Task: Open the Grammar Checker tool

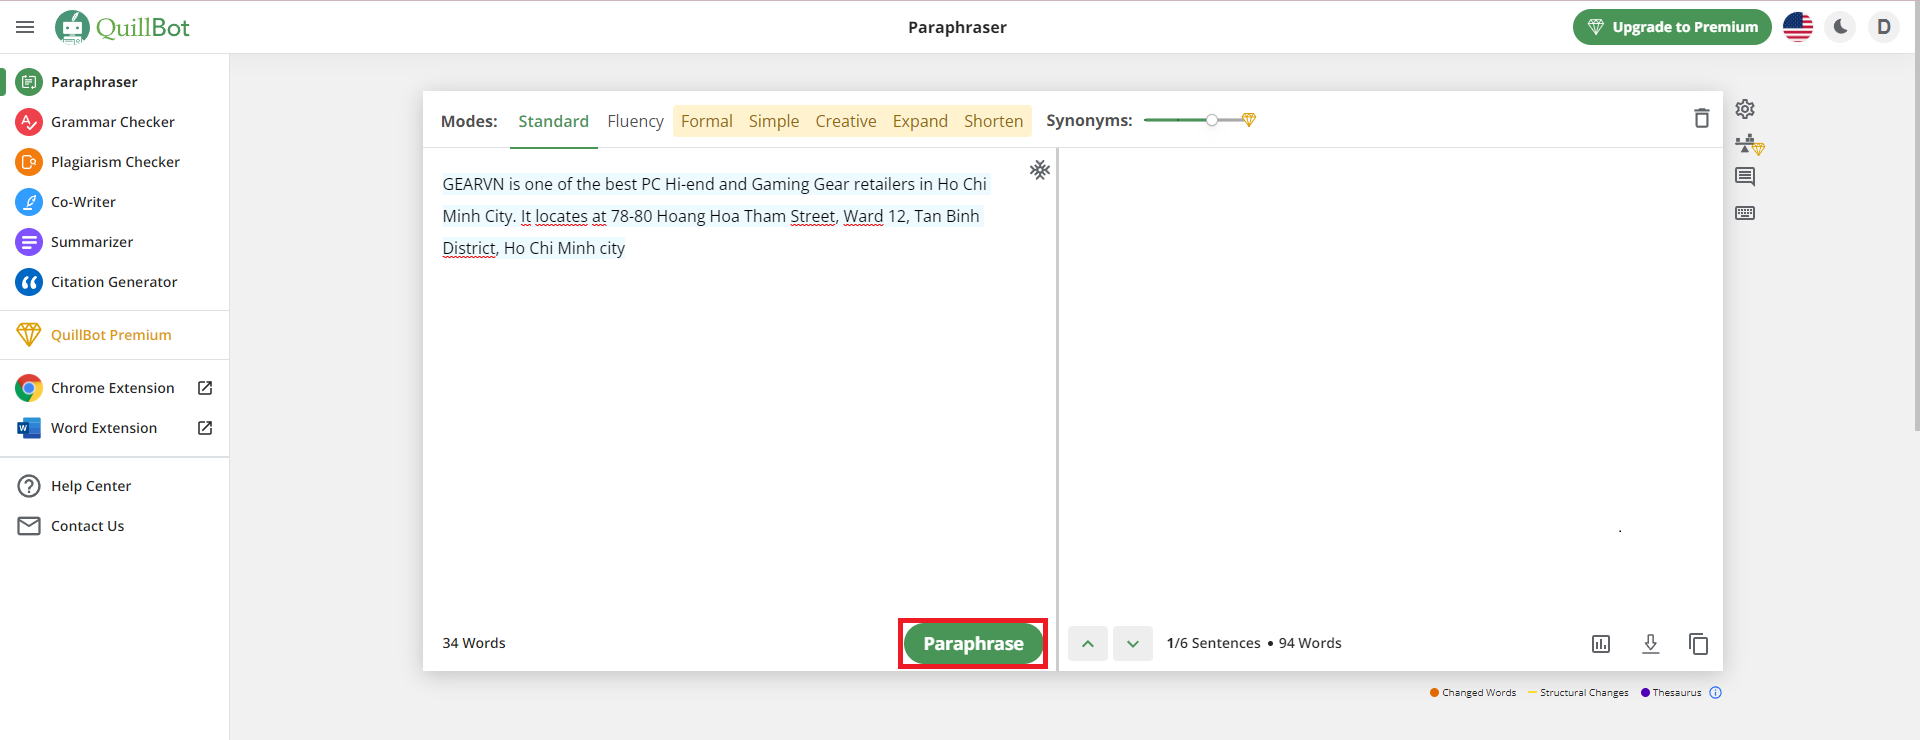Action: click(x=115, y=122)
